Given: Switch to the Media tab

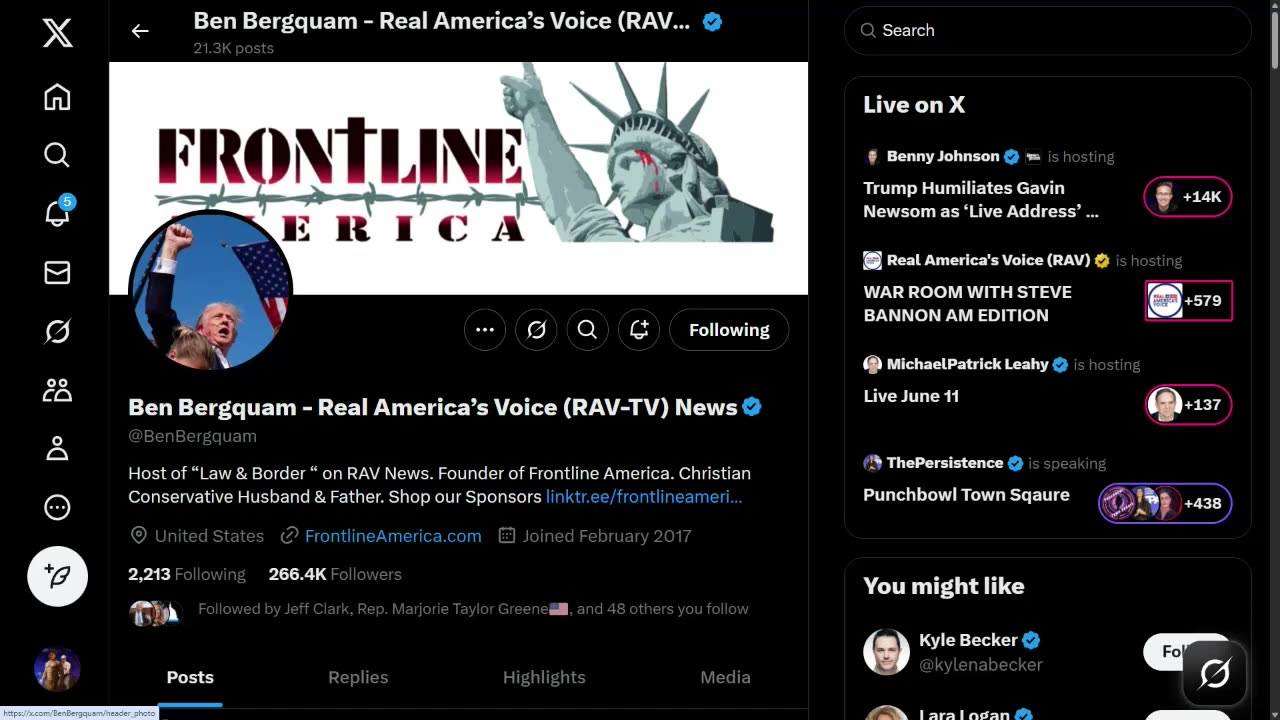Looking at the screenshot, I should click(x=725, y=677).
